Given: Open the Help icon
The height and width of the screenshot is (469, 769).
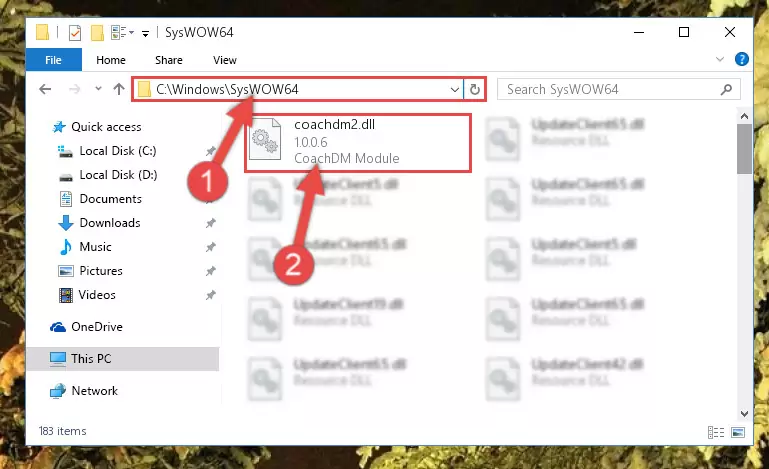Looking at the screenshot, I should (x=742, y=59).
